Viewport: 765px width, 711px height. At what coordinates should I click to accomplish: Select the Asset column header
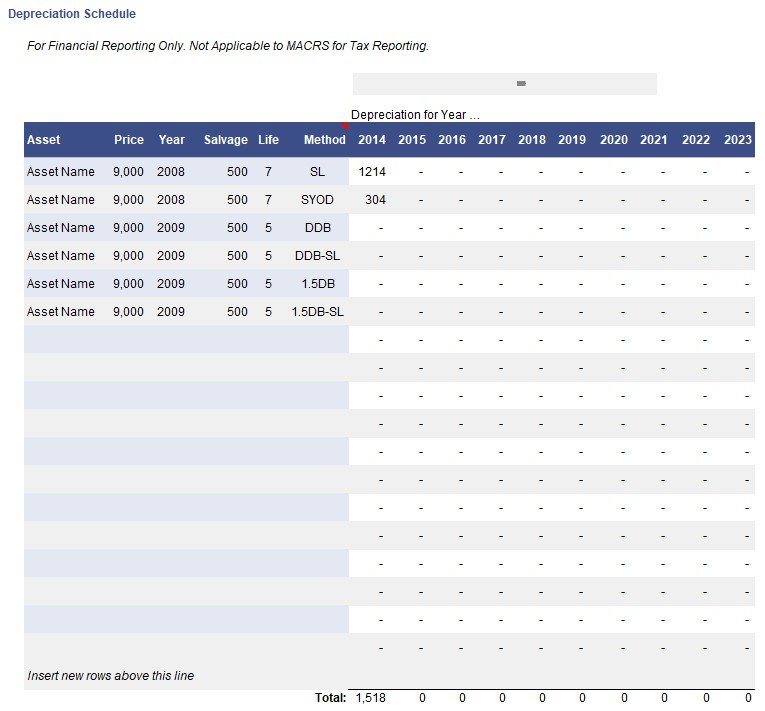click(43, 140)
